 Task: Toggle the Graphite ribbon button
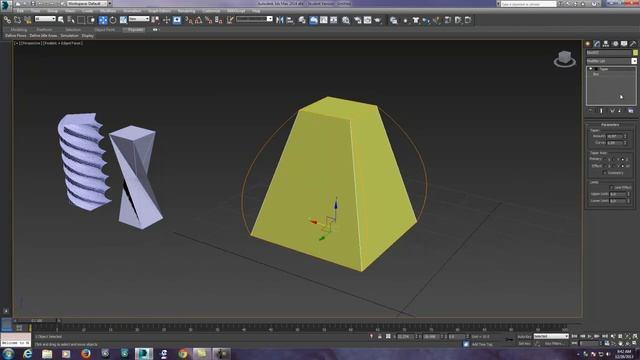tap(313, 20)
